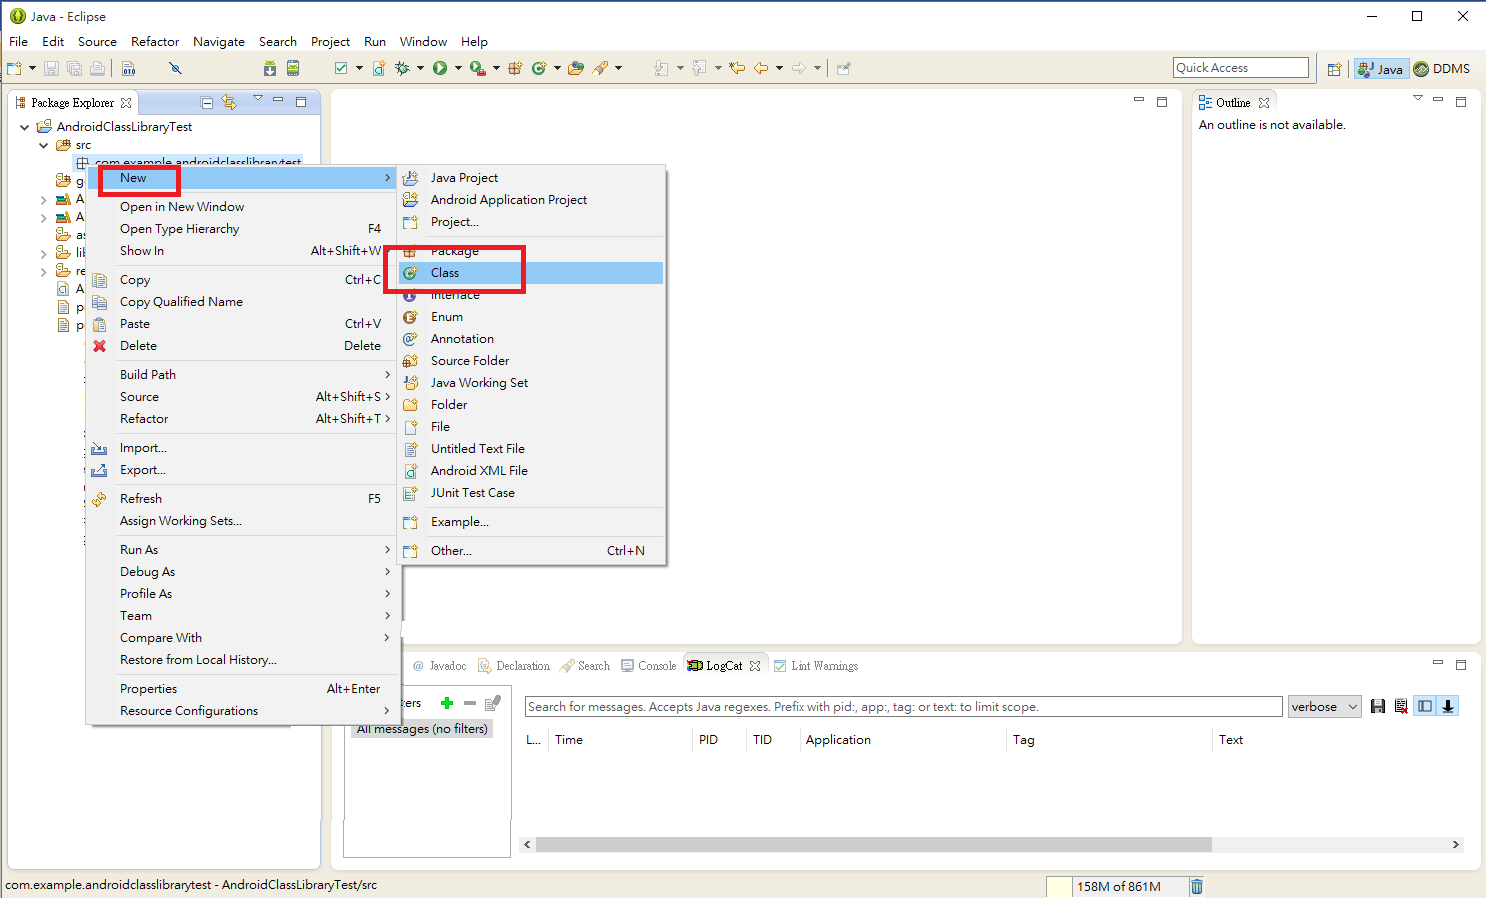
Task: Choose Interface from the New submenu
Action: tap(531, 295)
